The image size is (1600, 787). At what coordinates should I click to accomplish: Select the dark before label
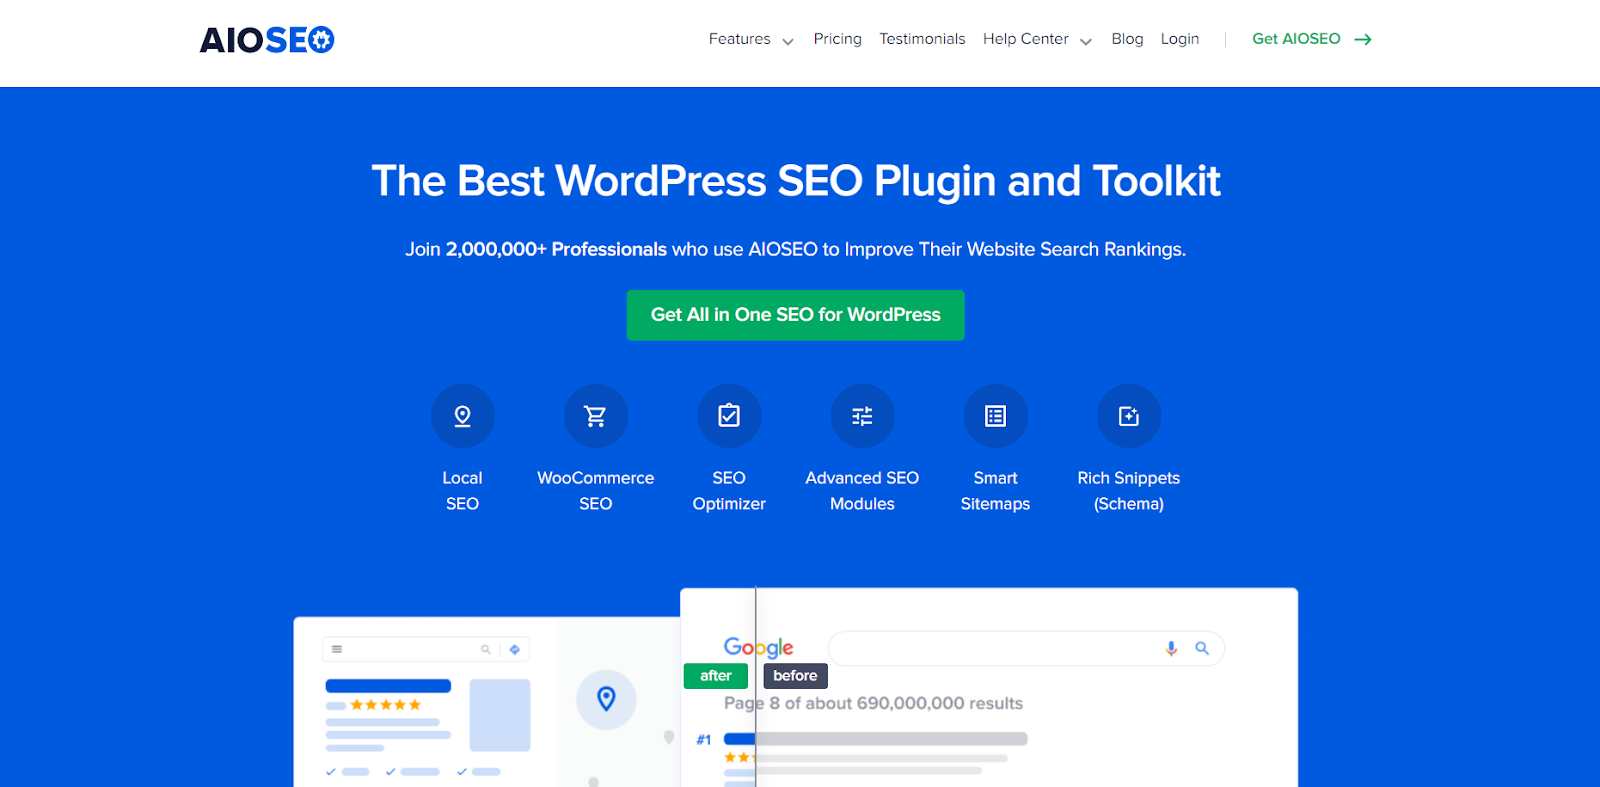pyautogui.click(x=795, y=676)
